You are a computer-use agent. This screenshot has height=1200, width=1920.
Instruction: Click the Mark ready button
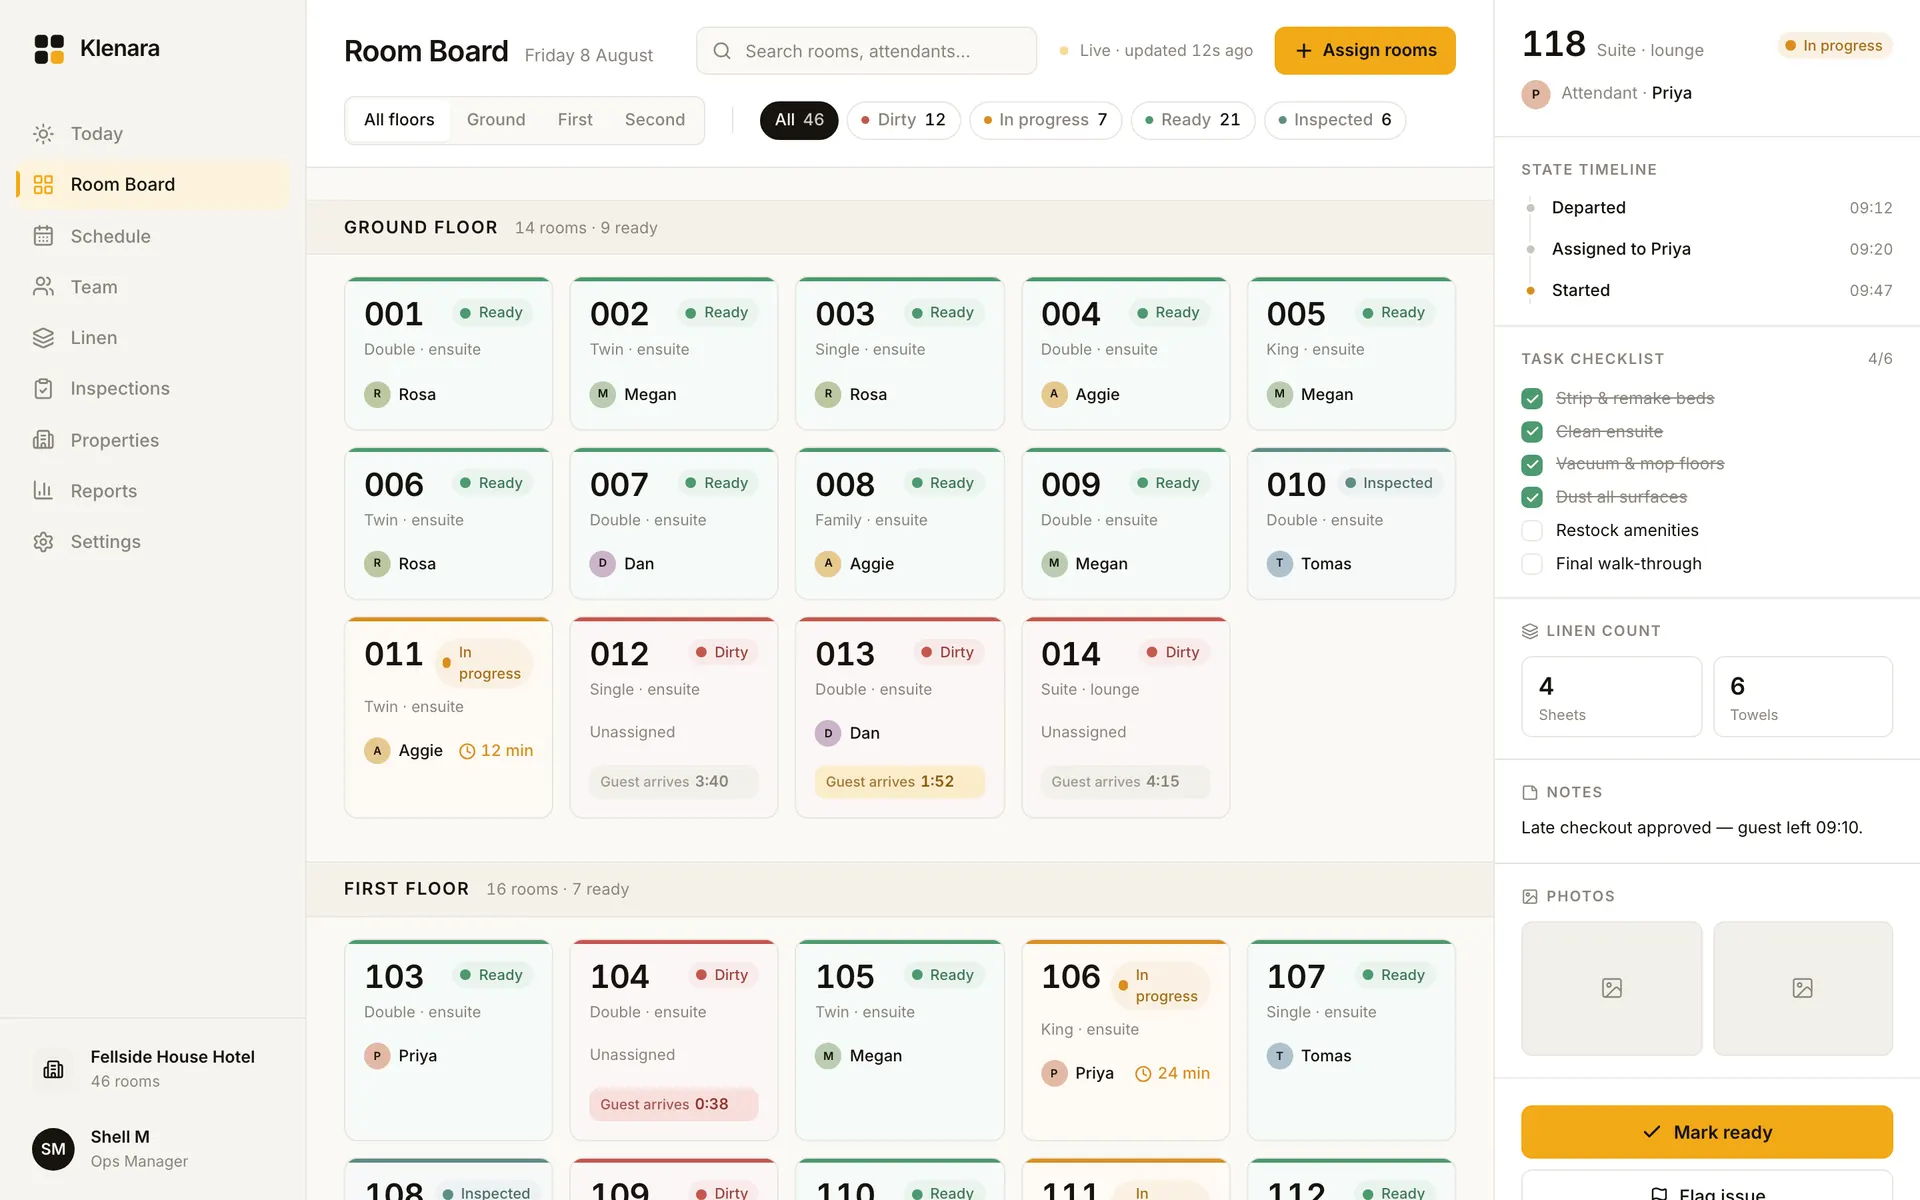tap(1707, 1132)
